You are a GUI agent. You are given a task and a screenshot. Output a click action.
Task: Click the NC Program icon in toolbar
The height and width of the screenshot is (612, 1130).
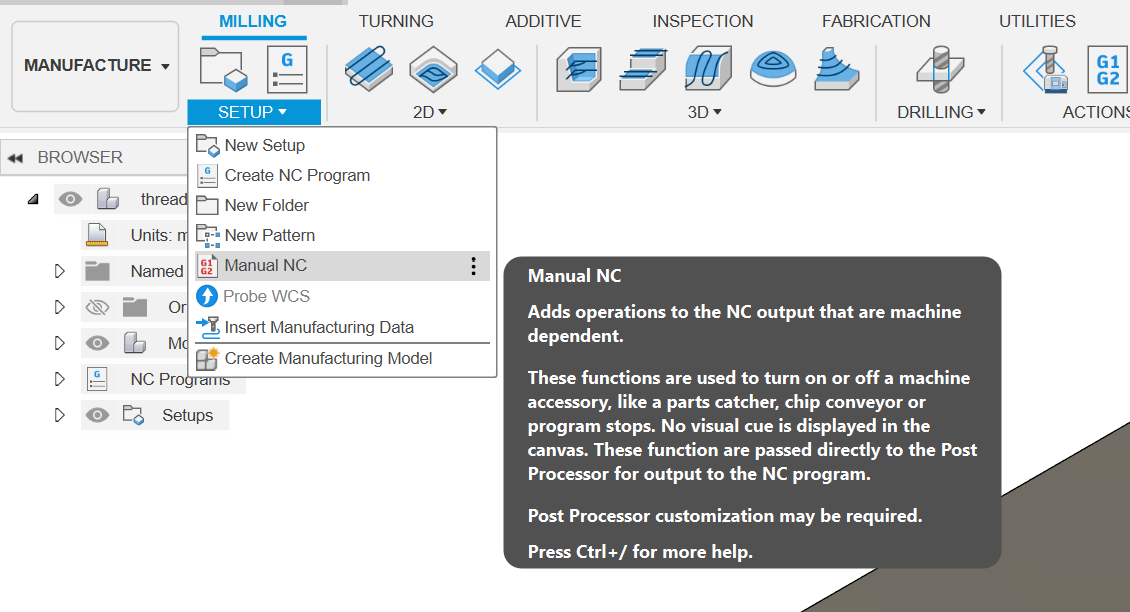pyautogui.click(x=287, y=68)
